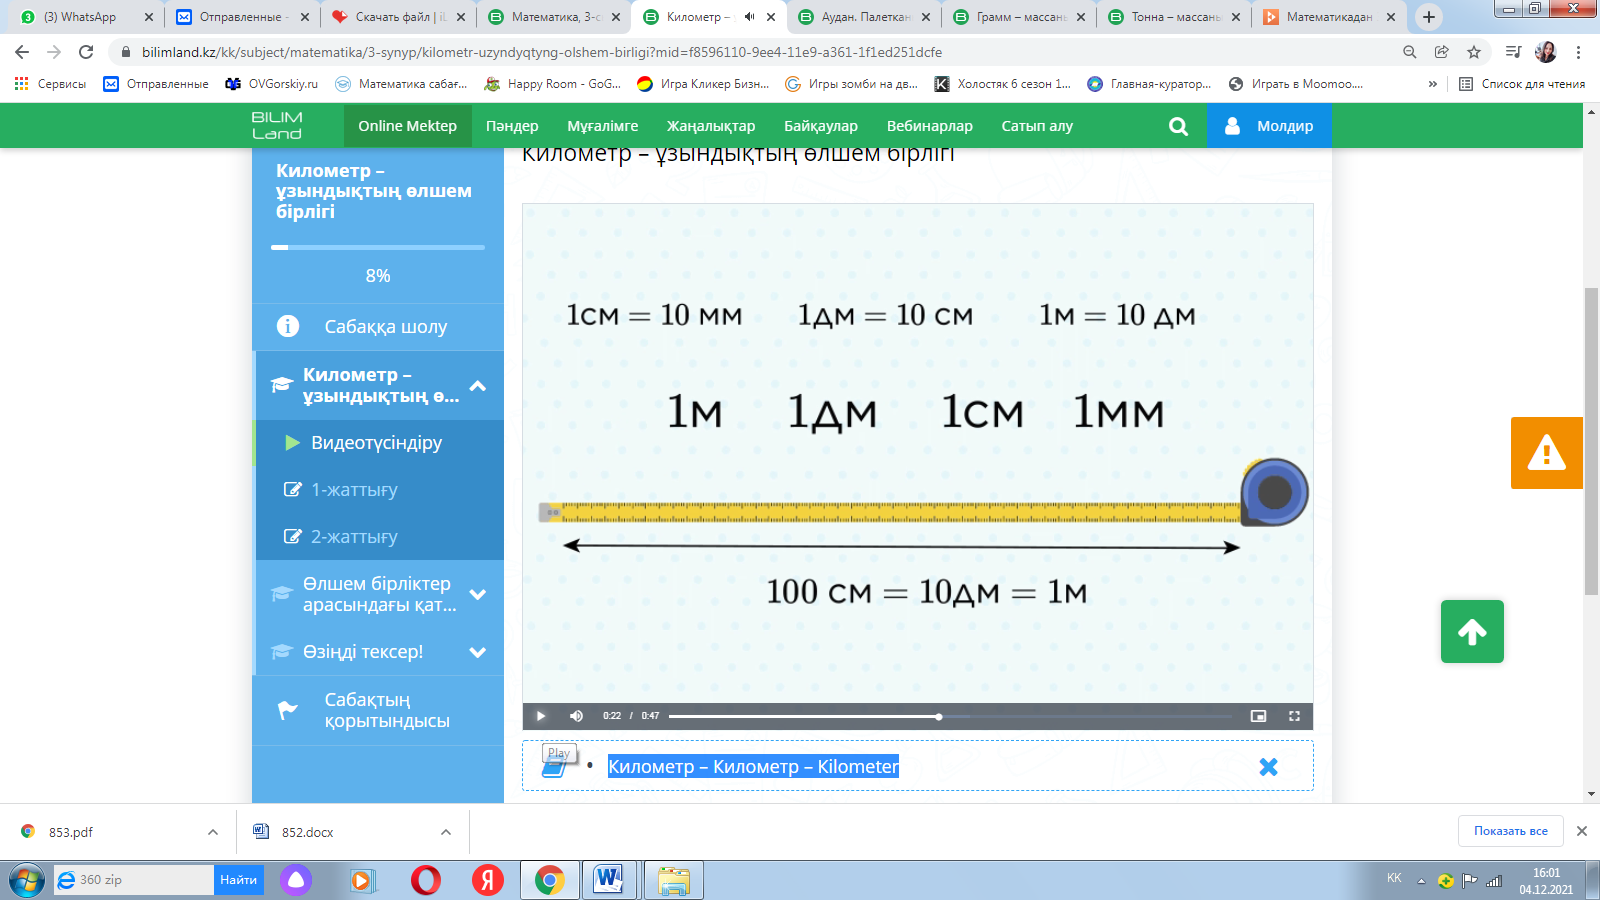
Task: Switch to the Грамм – массаны tab
Action: click(1020, 17)
